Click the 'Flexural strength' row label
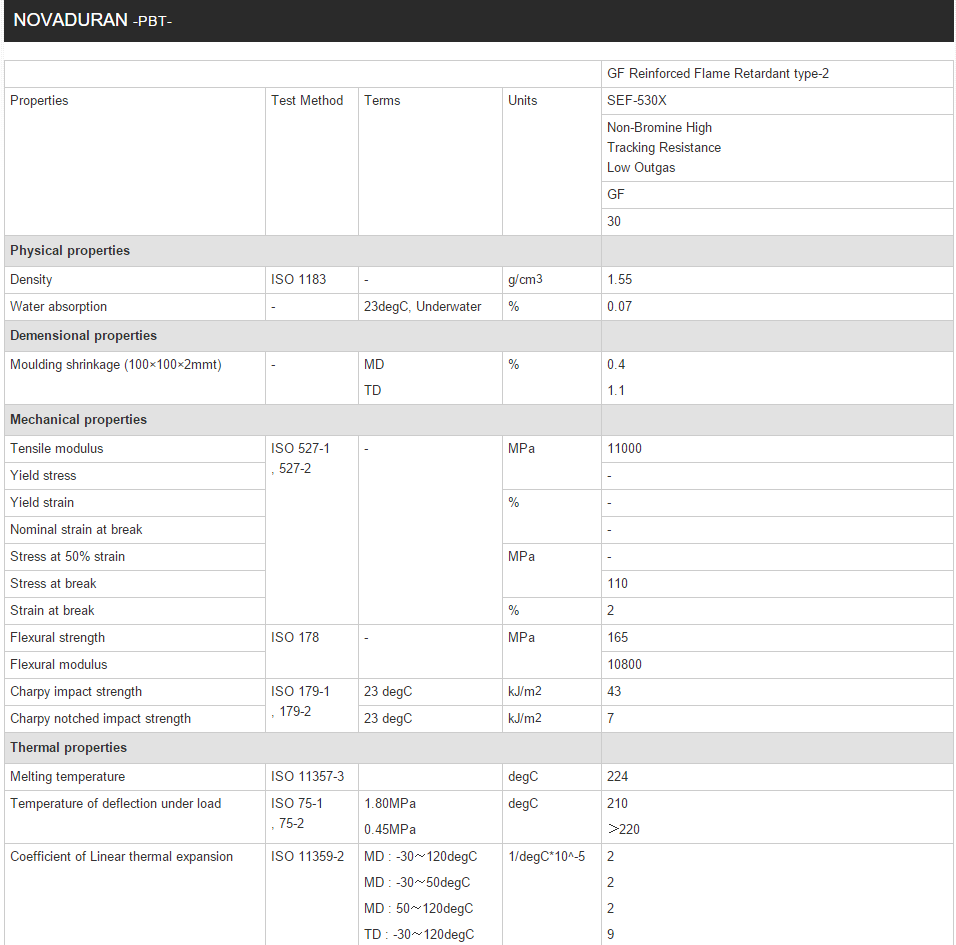 (x=57, y=638)
